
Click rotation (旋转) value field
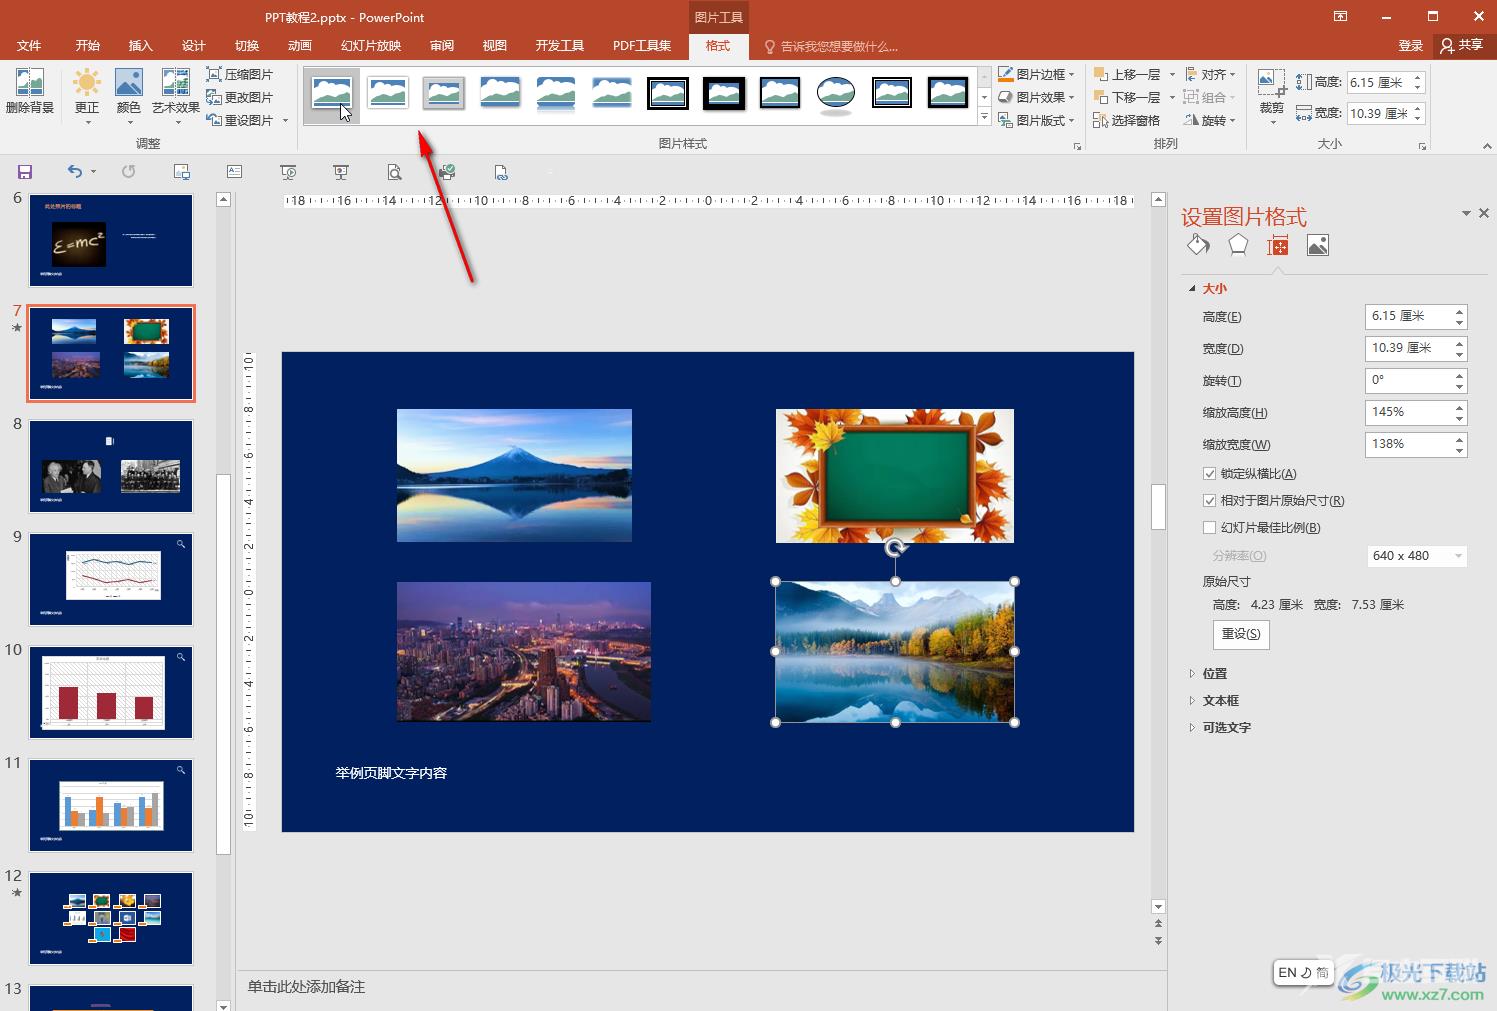pyautogui.click(x=1409, y=381)
